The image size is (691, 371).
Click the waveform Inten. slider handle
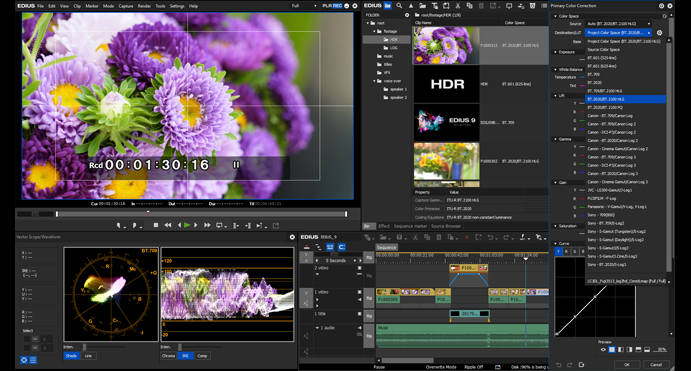pyautogui.click(x=179, y=347)
